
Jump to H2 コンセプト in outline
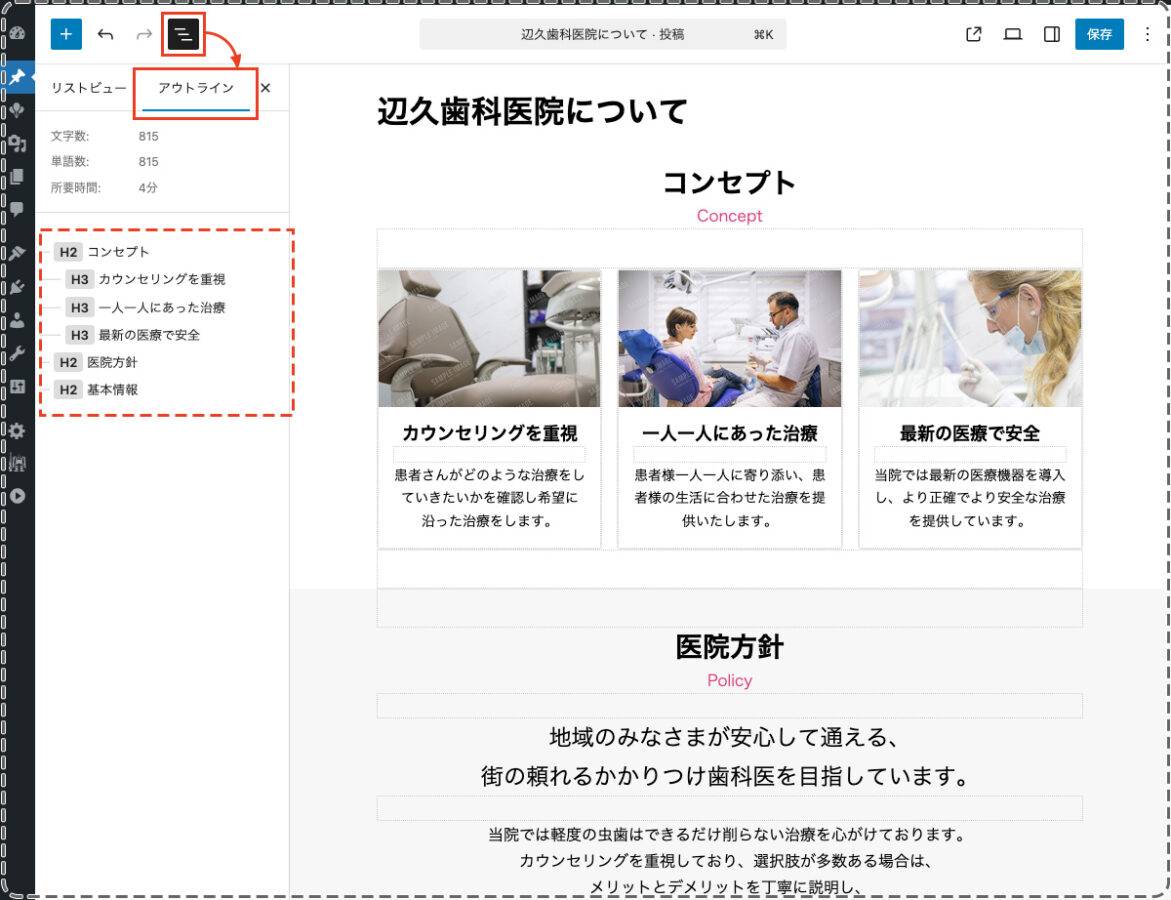point(117,252)
